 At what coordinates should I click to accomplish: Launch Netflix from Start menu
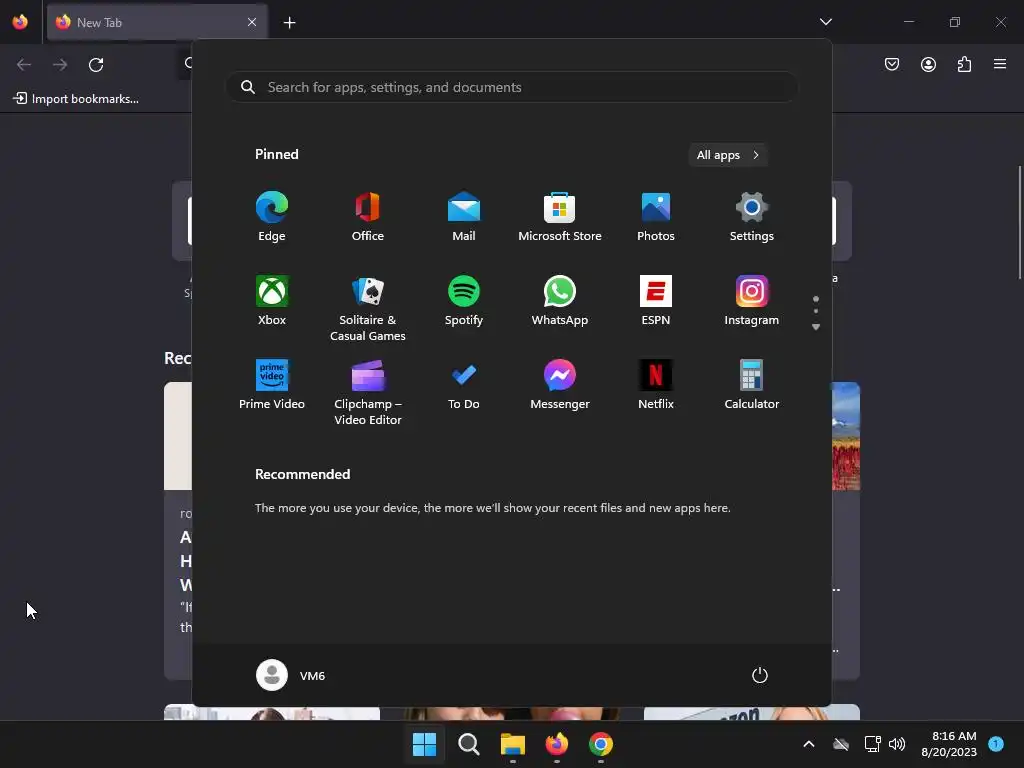click(x=656, y=385)
